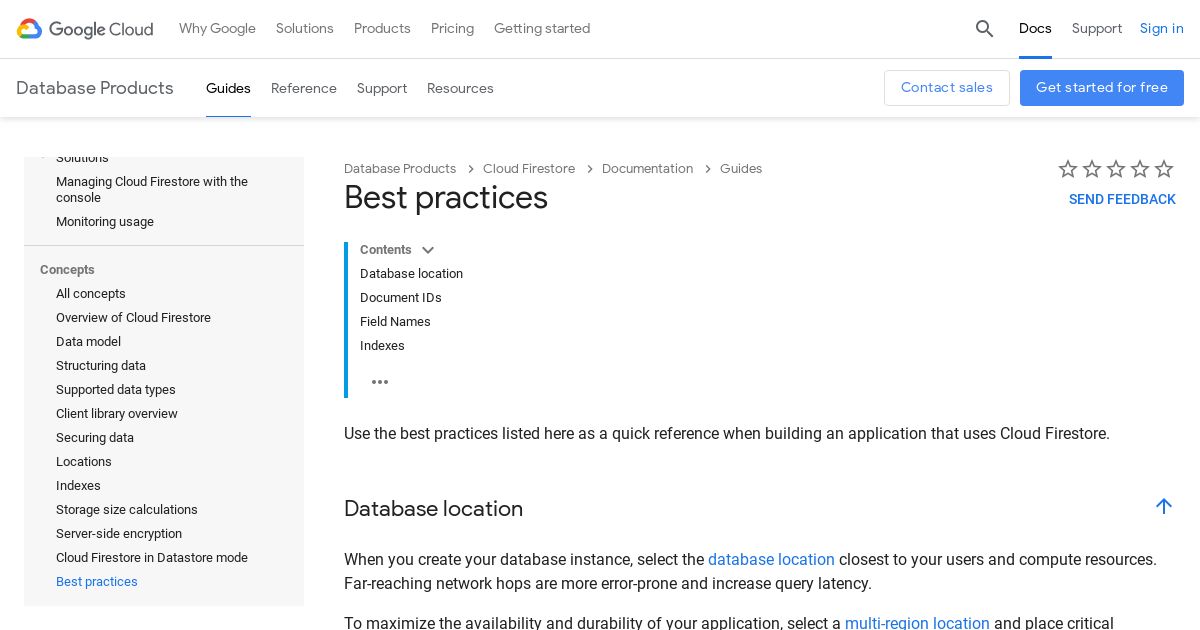Open Server-side encryption
Viewport: 1200px width, 630px height.
click(119, 534)
